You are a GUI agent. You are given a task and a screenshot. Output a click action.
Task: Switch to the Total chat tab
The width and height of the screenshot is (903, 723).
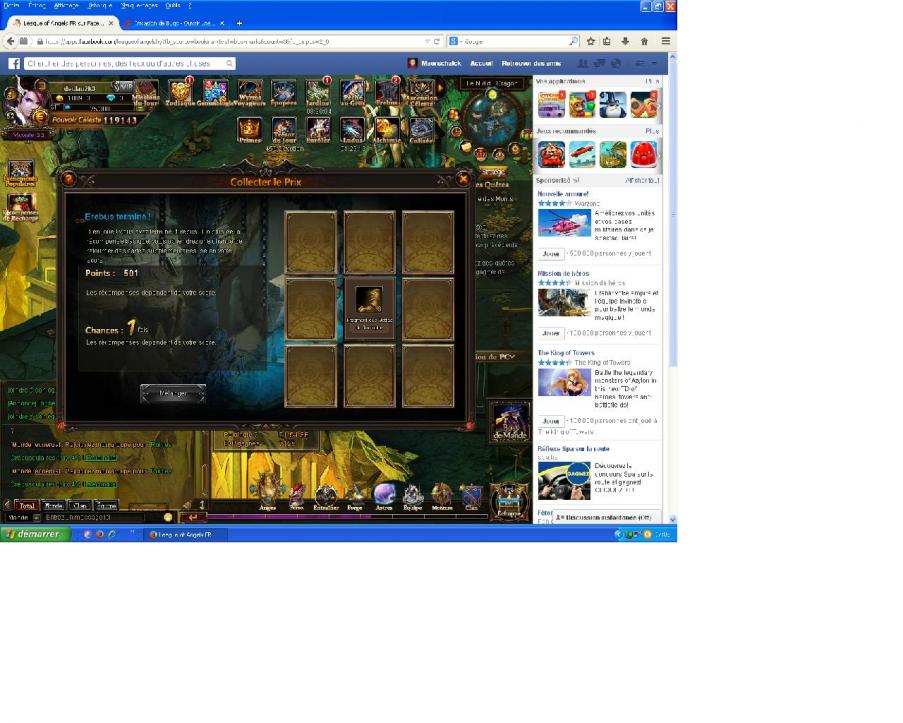coord(27,506)
